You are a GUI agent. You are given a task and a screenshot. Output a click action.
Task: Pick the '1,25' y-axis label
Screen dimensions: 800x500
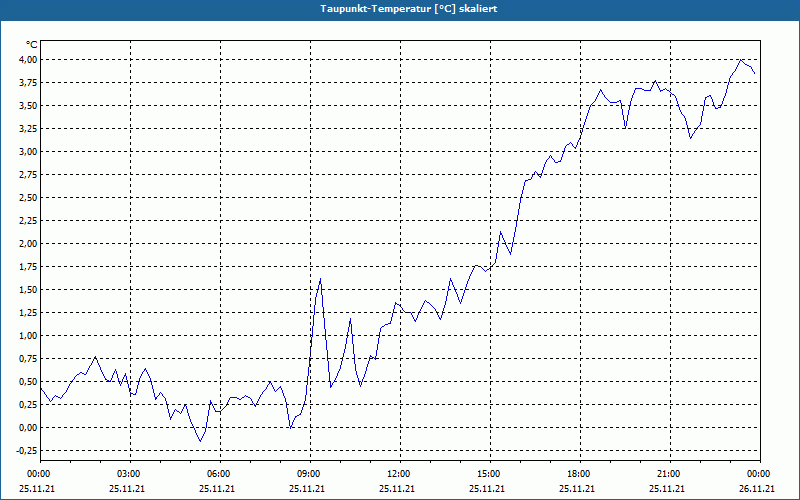[28, 312]
